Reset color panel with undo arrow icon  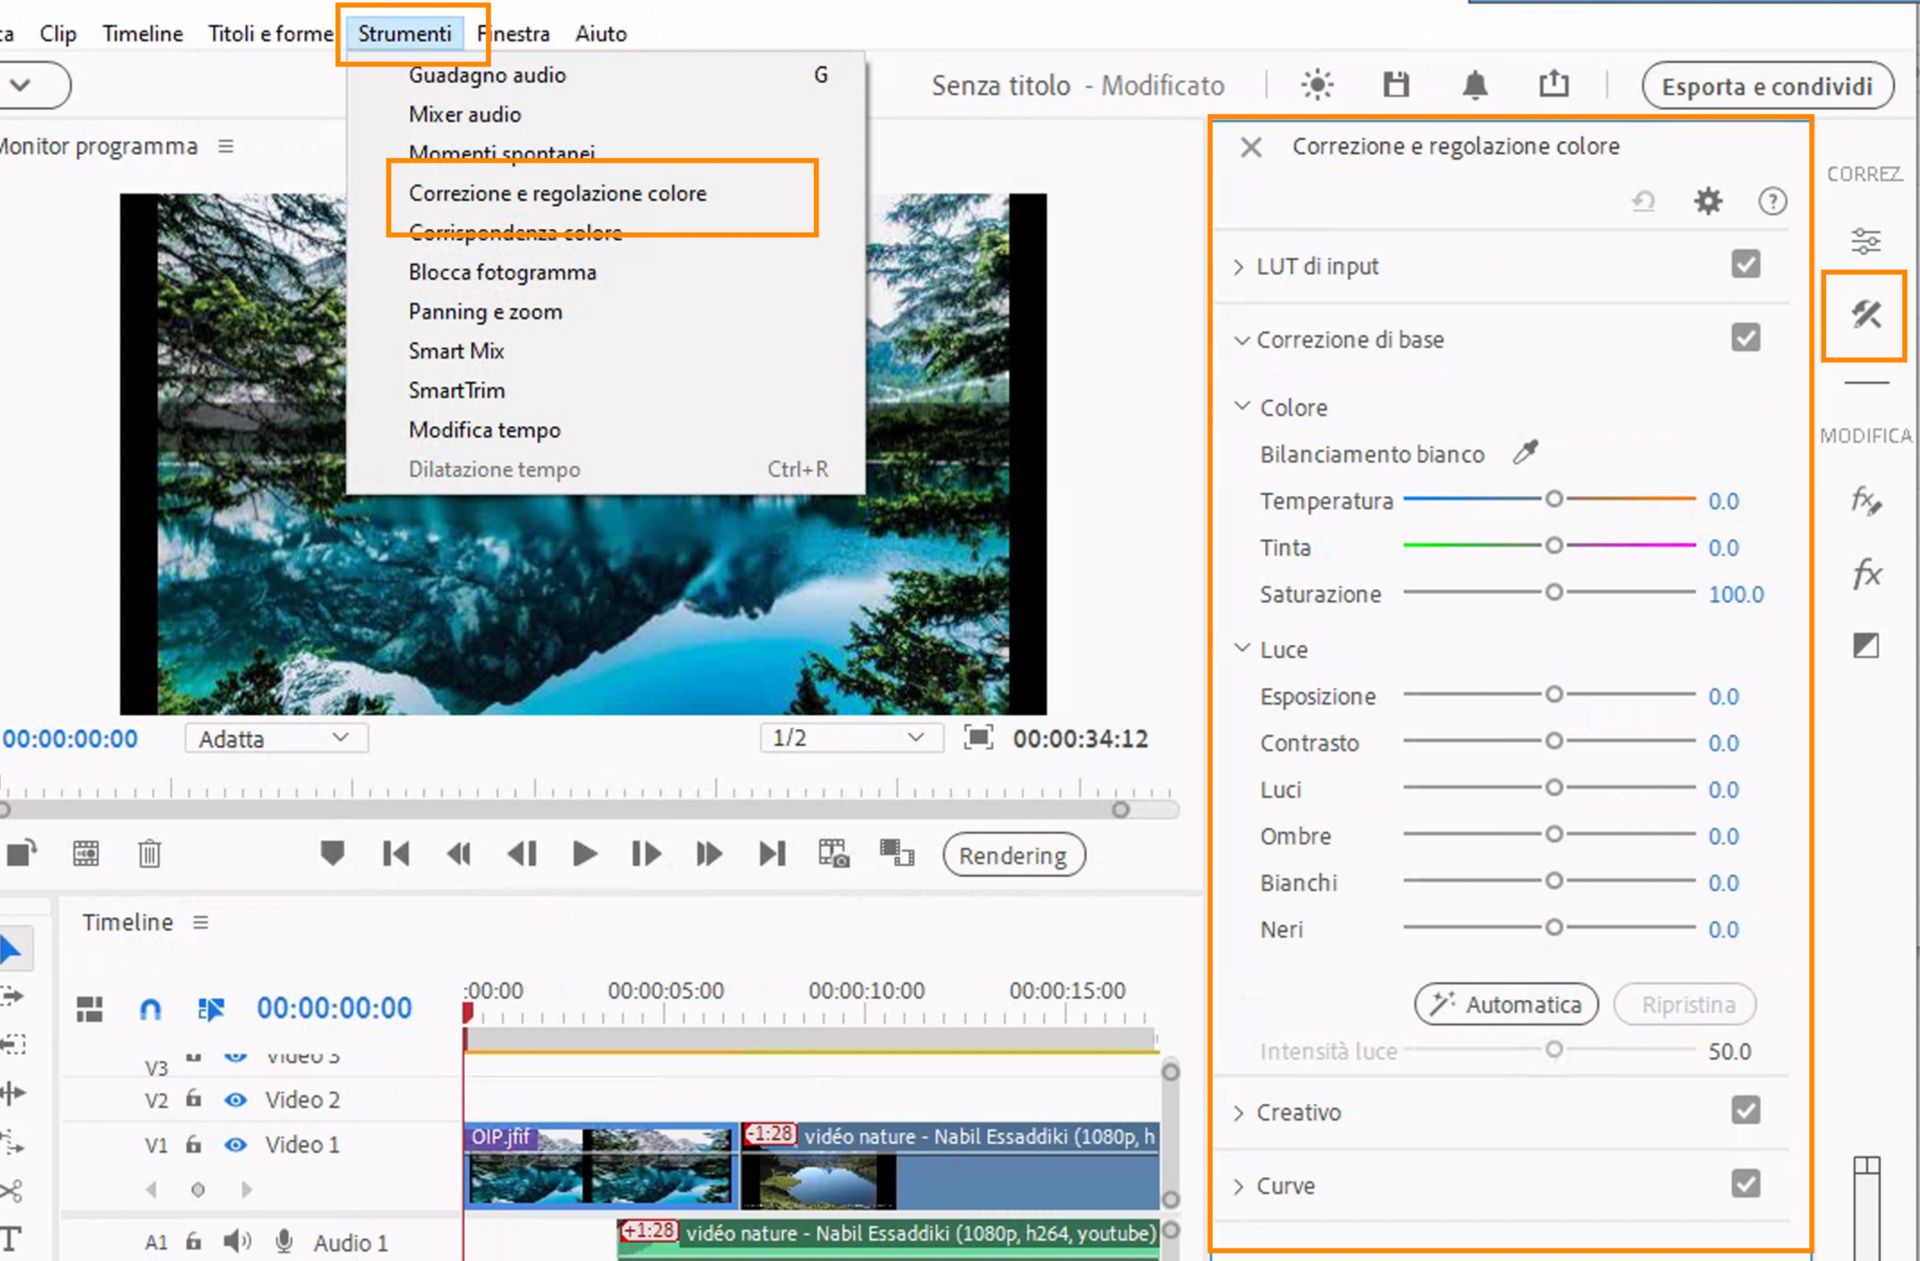pyautogui.click(x=1643, y=201)
